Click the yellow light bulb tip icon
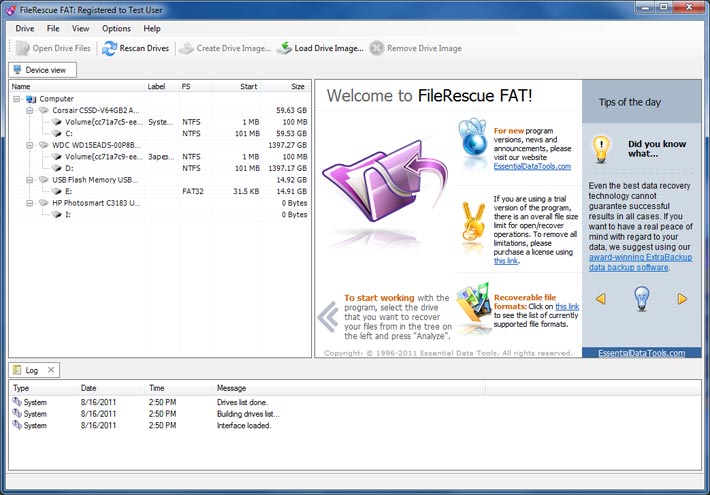This screenshot has width=710, height=495. point(601,149)
